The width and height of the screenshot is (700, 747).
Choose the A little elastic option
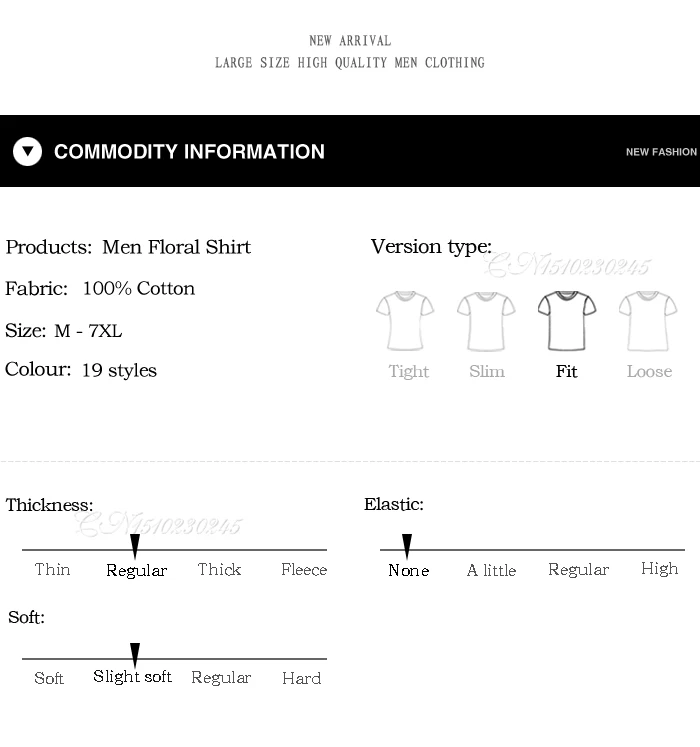[491, 570]
